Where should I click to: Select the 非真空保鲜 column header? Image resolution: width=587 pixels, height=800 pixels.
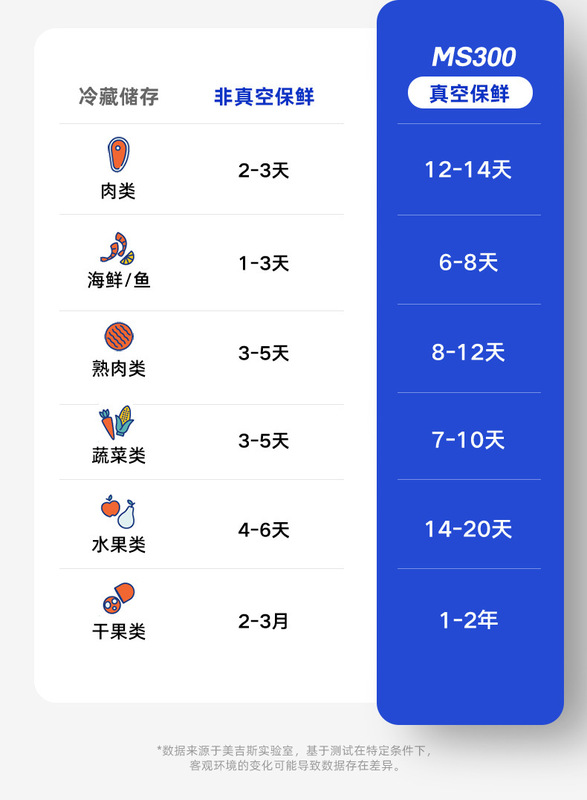(x=264, y=96)
